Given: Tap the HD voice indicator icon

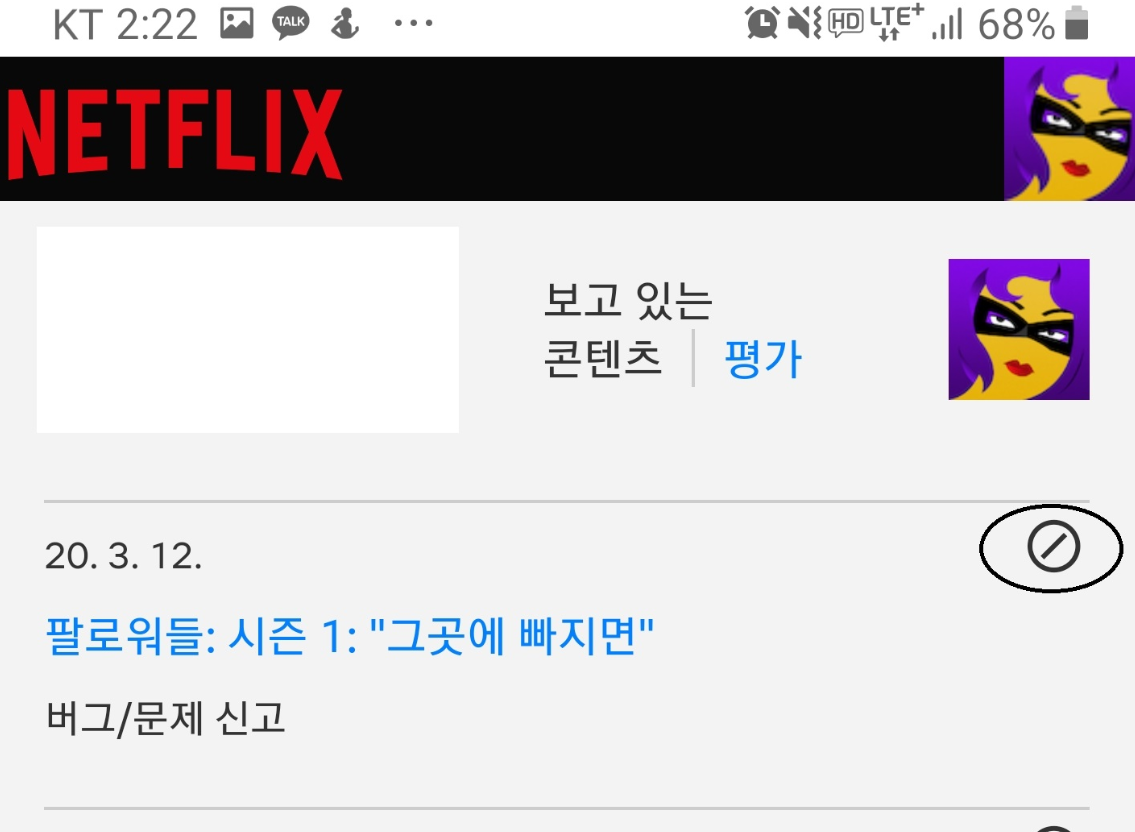Looking at the screenshot, I should coord(845,22).
